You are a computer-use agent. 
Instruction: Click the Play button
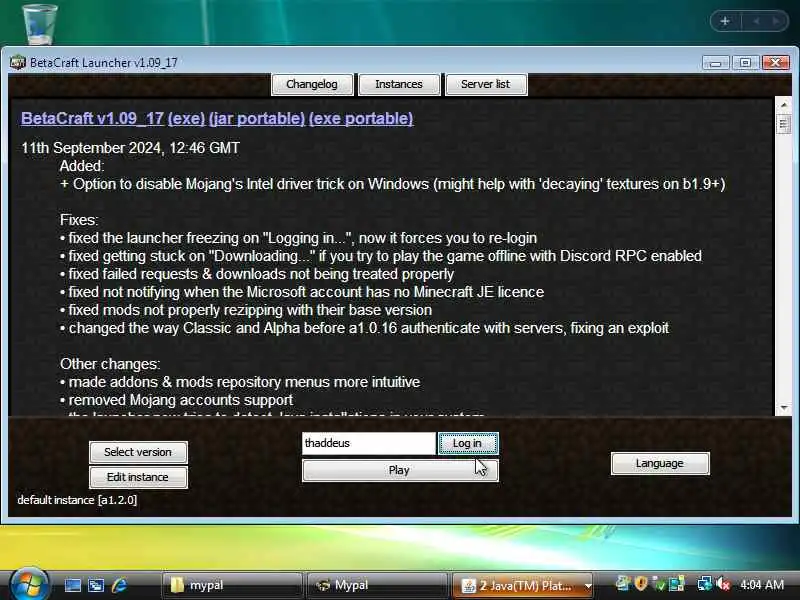[400, 470]
